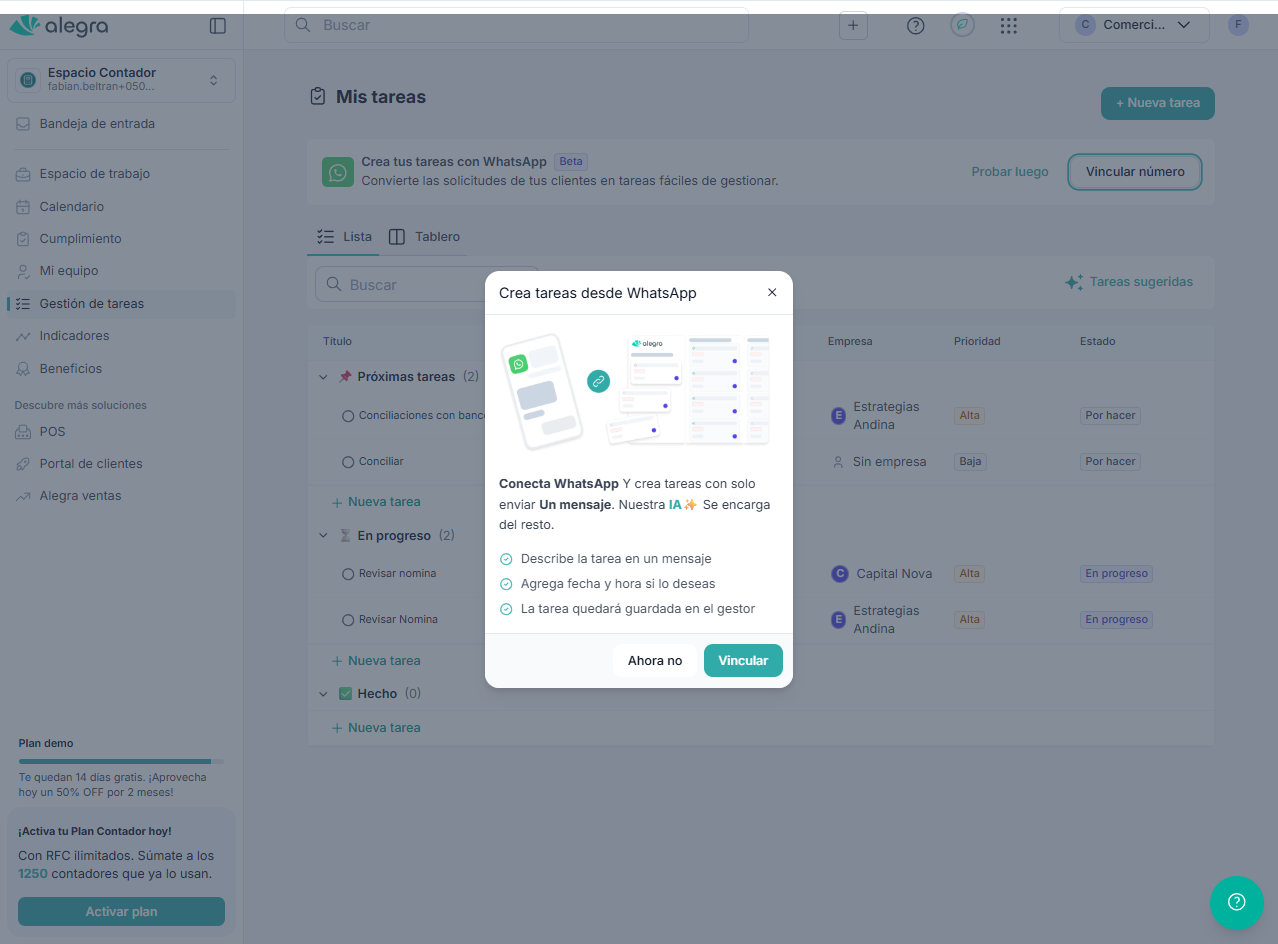The image size is (1278, 944).
Task: Toggle the Conciliar task circle
Action: (x=348, y=462)
